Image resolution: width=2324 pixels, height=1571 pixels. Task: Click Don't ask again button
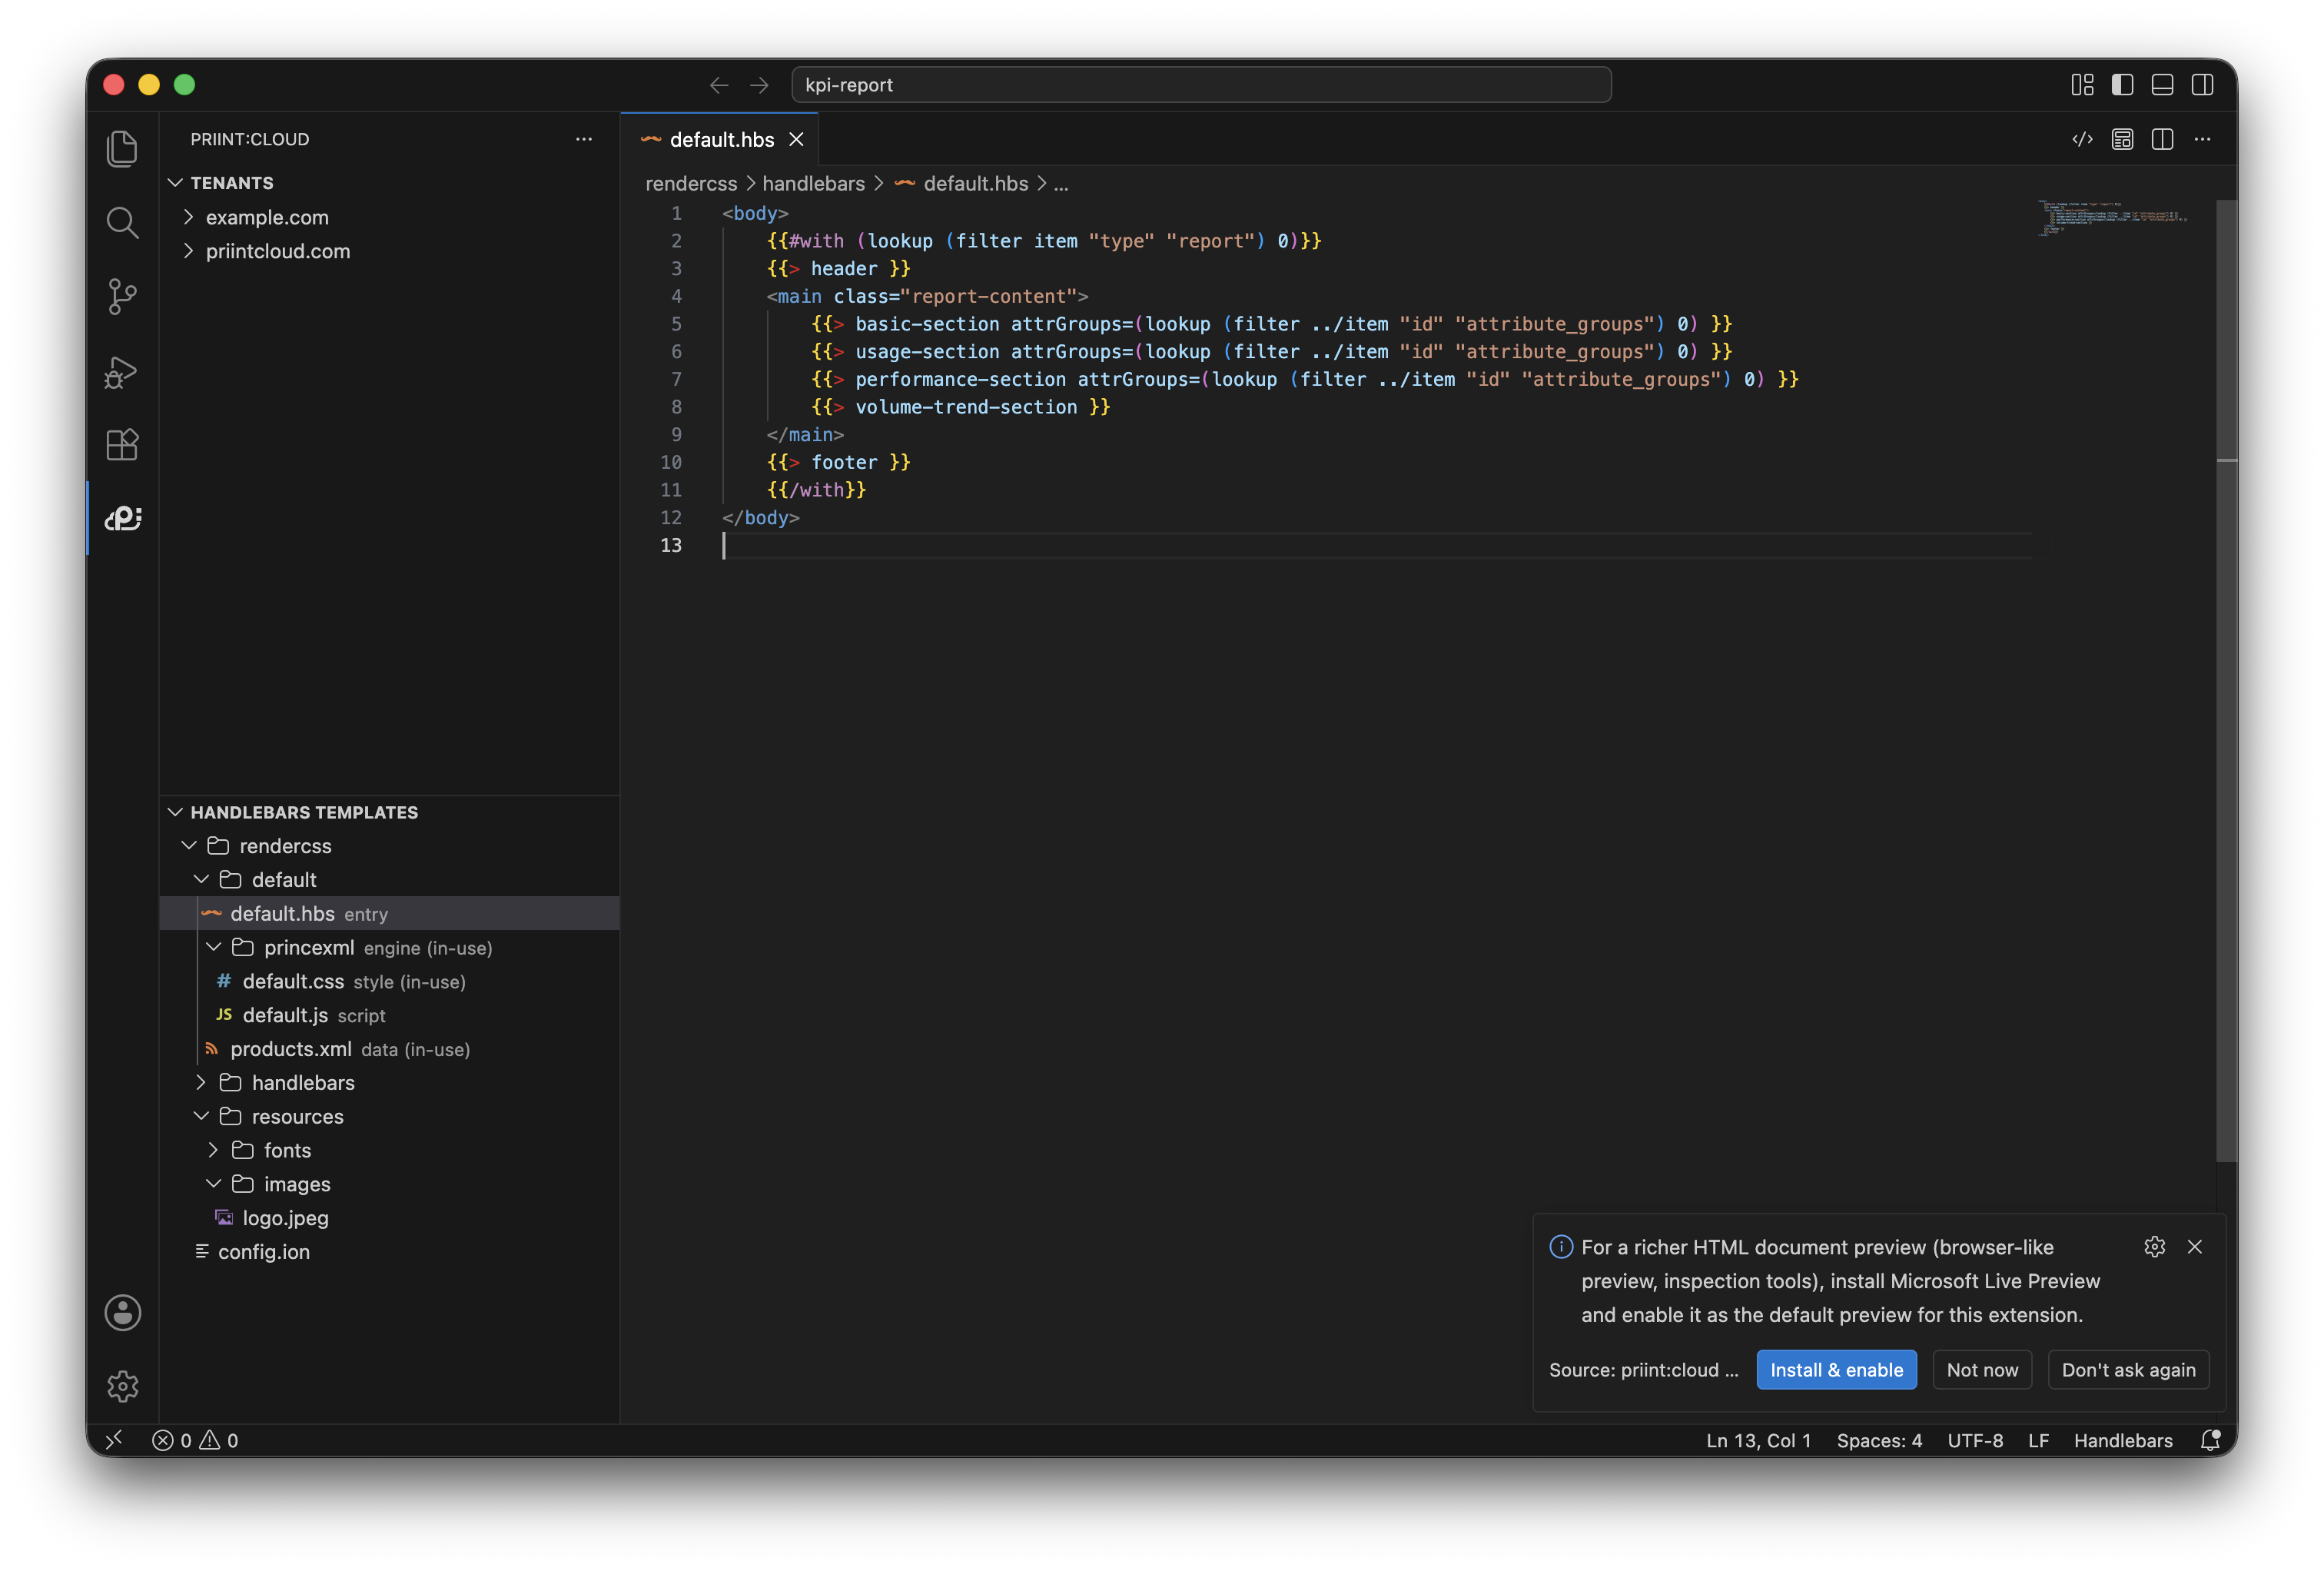coord(2128,1370)
